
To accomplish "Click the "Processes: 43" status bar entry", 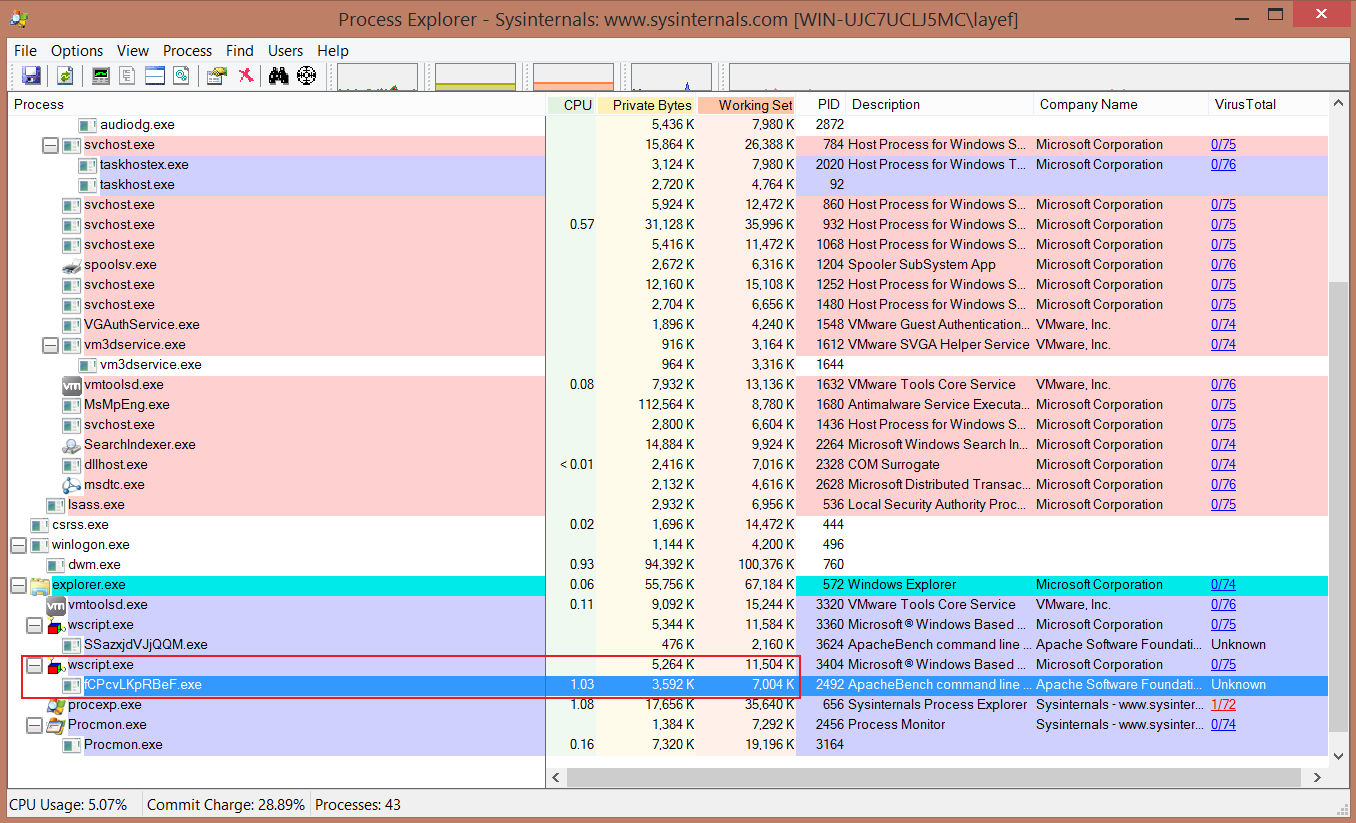I will (358, 804).
